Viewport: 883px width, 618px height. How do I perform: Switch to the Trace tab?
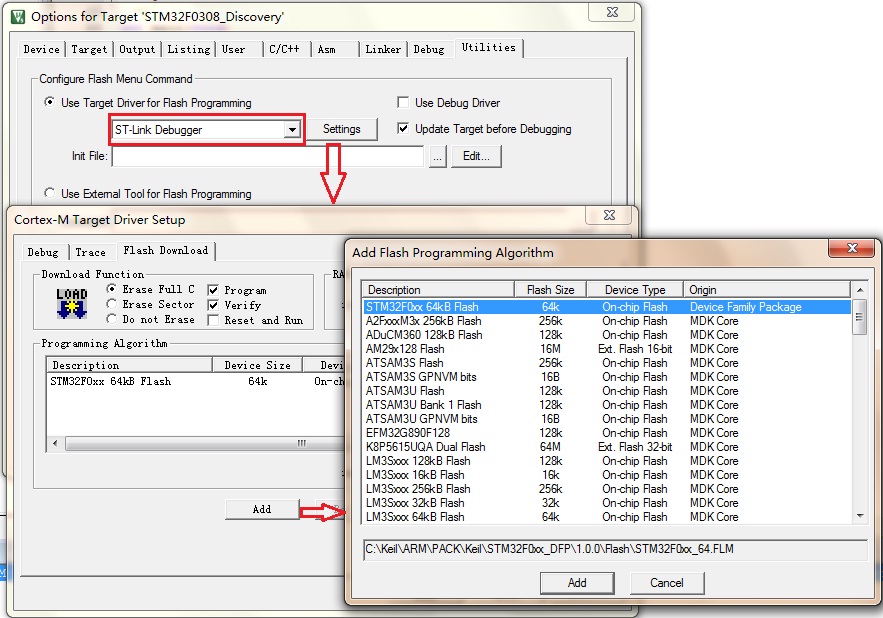point(90,252)
